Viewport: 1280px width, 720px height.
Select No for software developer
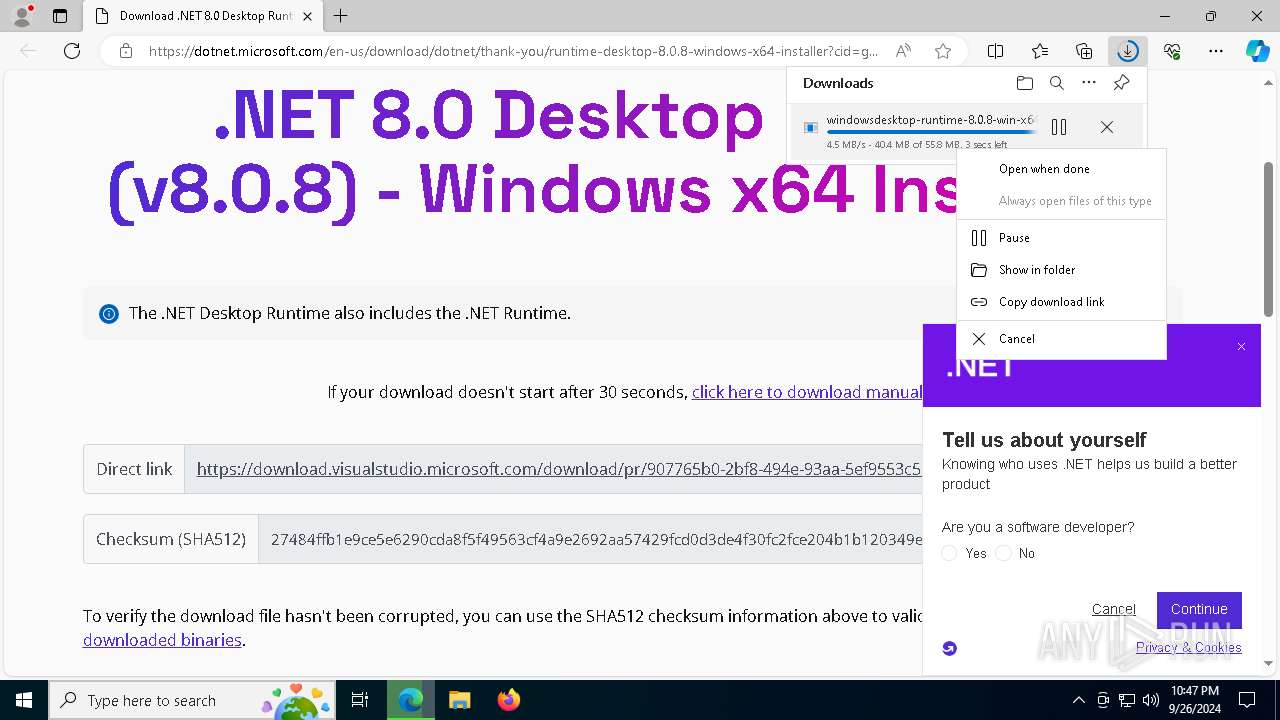click(1004, 553)
